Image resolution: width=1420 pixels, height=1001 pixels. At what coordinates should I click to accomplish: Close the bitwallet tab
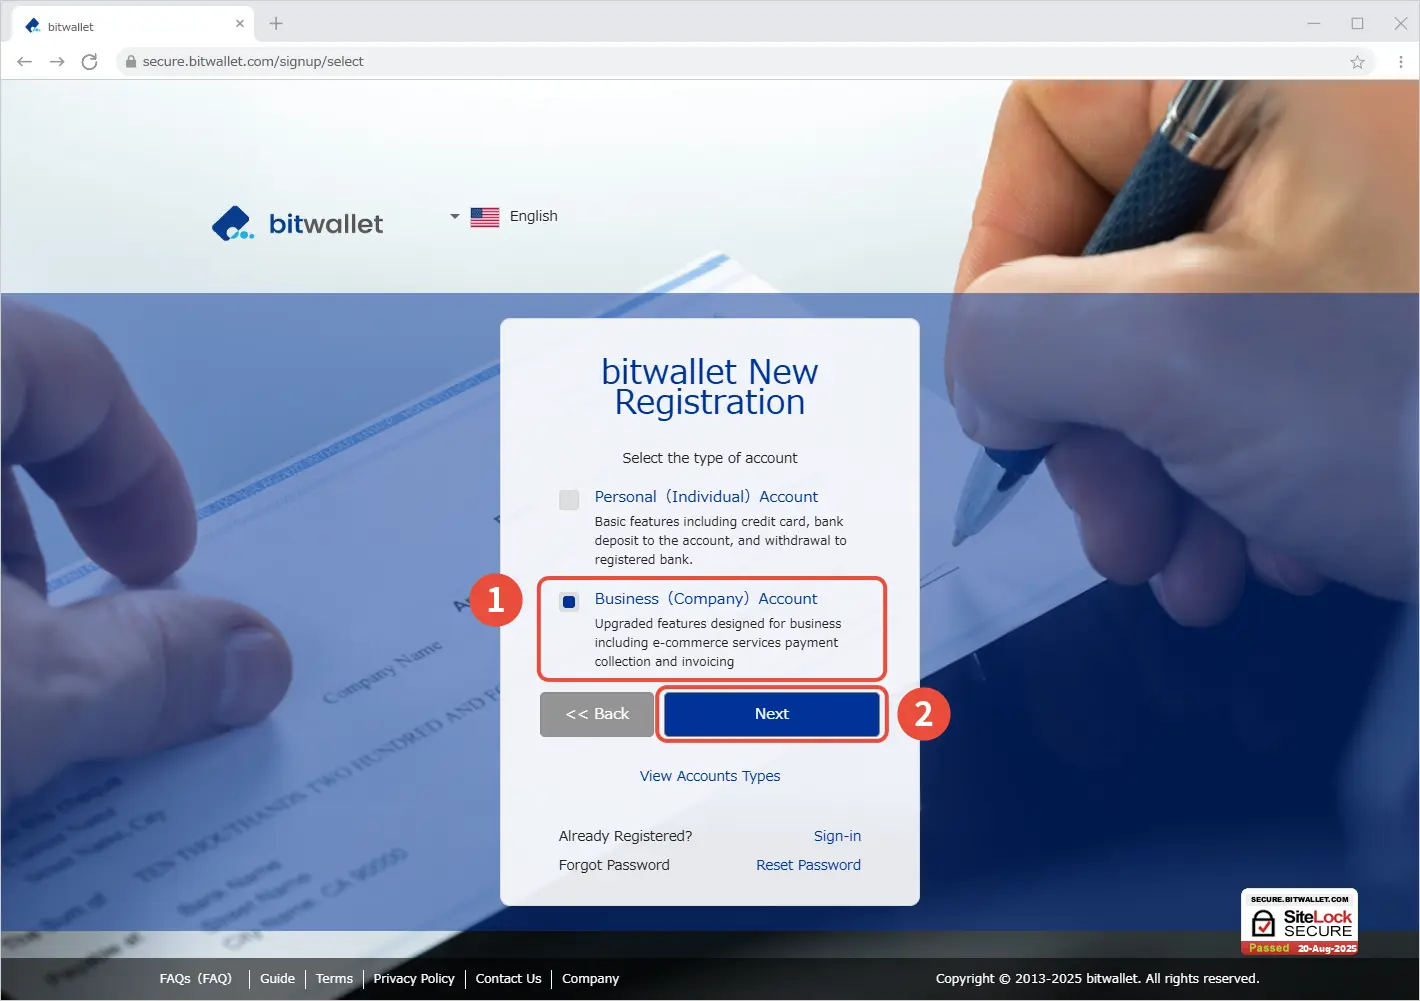(240, 24)
